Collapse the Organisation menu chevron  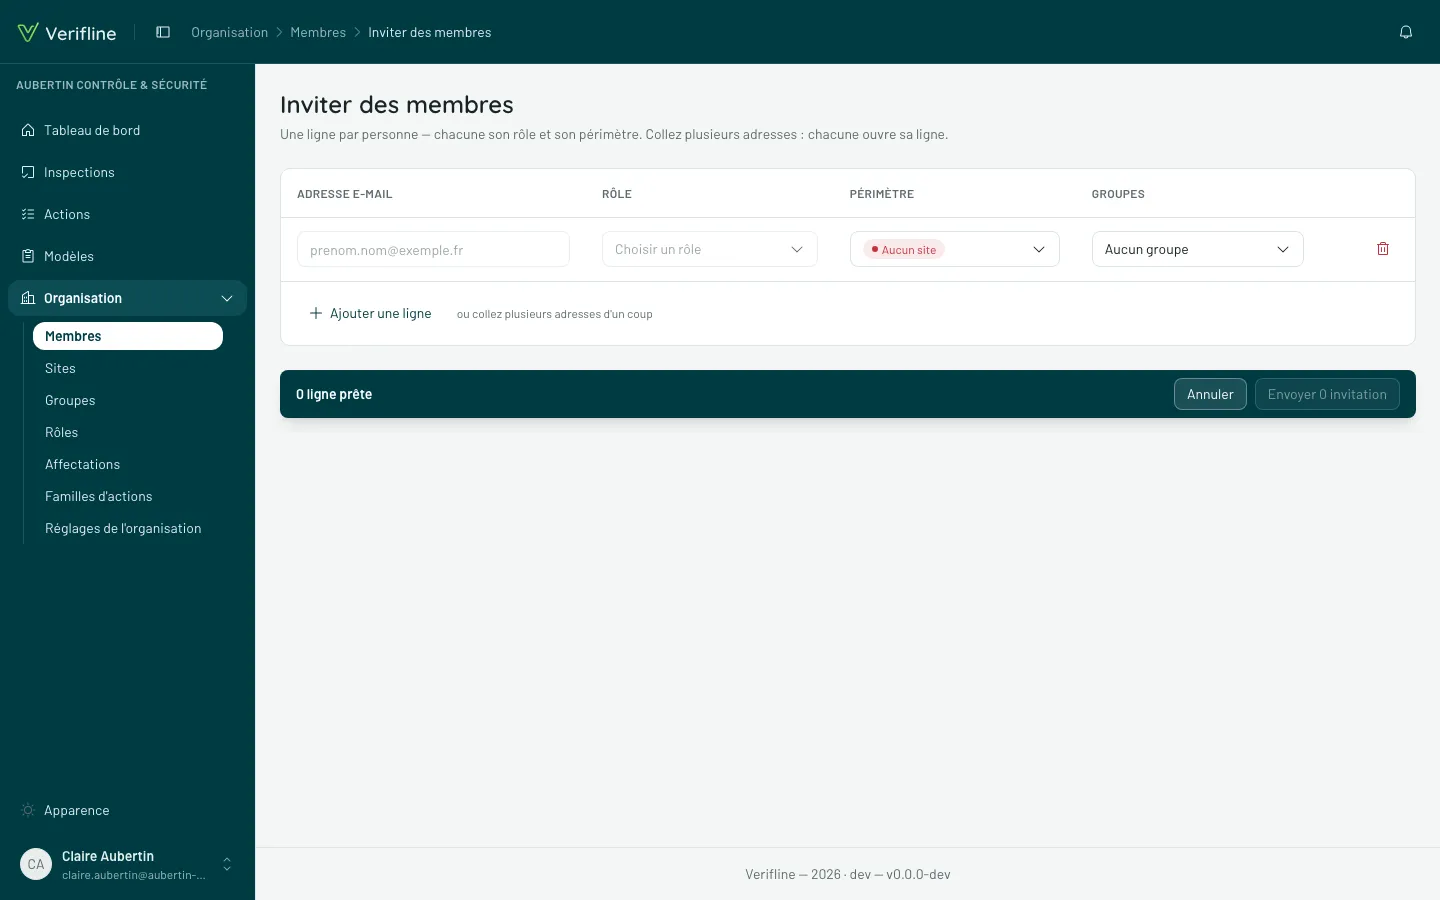coord(227,298)
